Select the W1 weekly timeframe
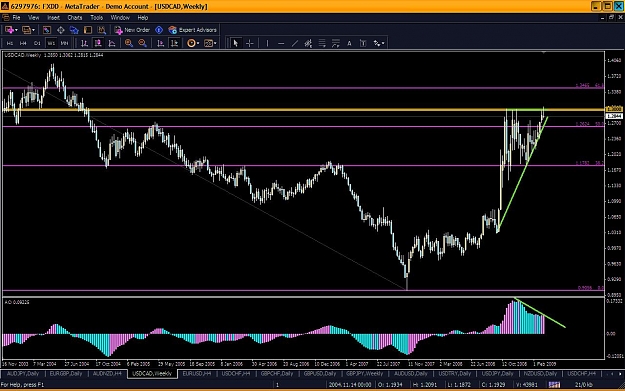Viewport: 625px width, 391px height. (51, 43)
